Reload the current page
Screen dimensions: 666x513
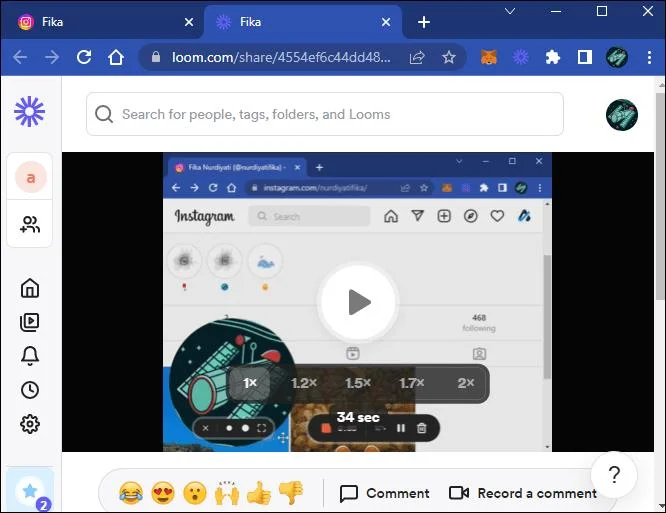tap(84, 57)
